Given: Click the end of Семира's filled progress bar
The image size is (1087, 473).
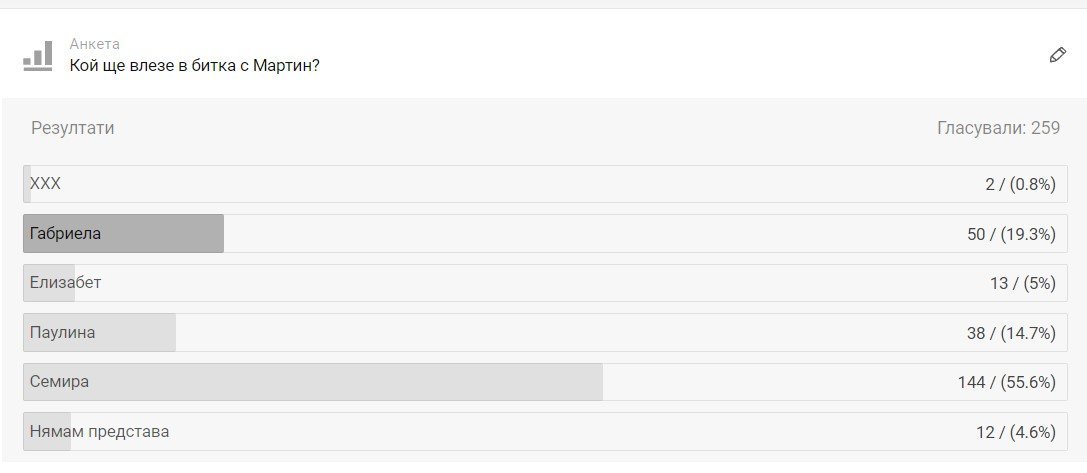Looking at the screenshot, I should tap(598, 382).
